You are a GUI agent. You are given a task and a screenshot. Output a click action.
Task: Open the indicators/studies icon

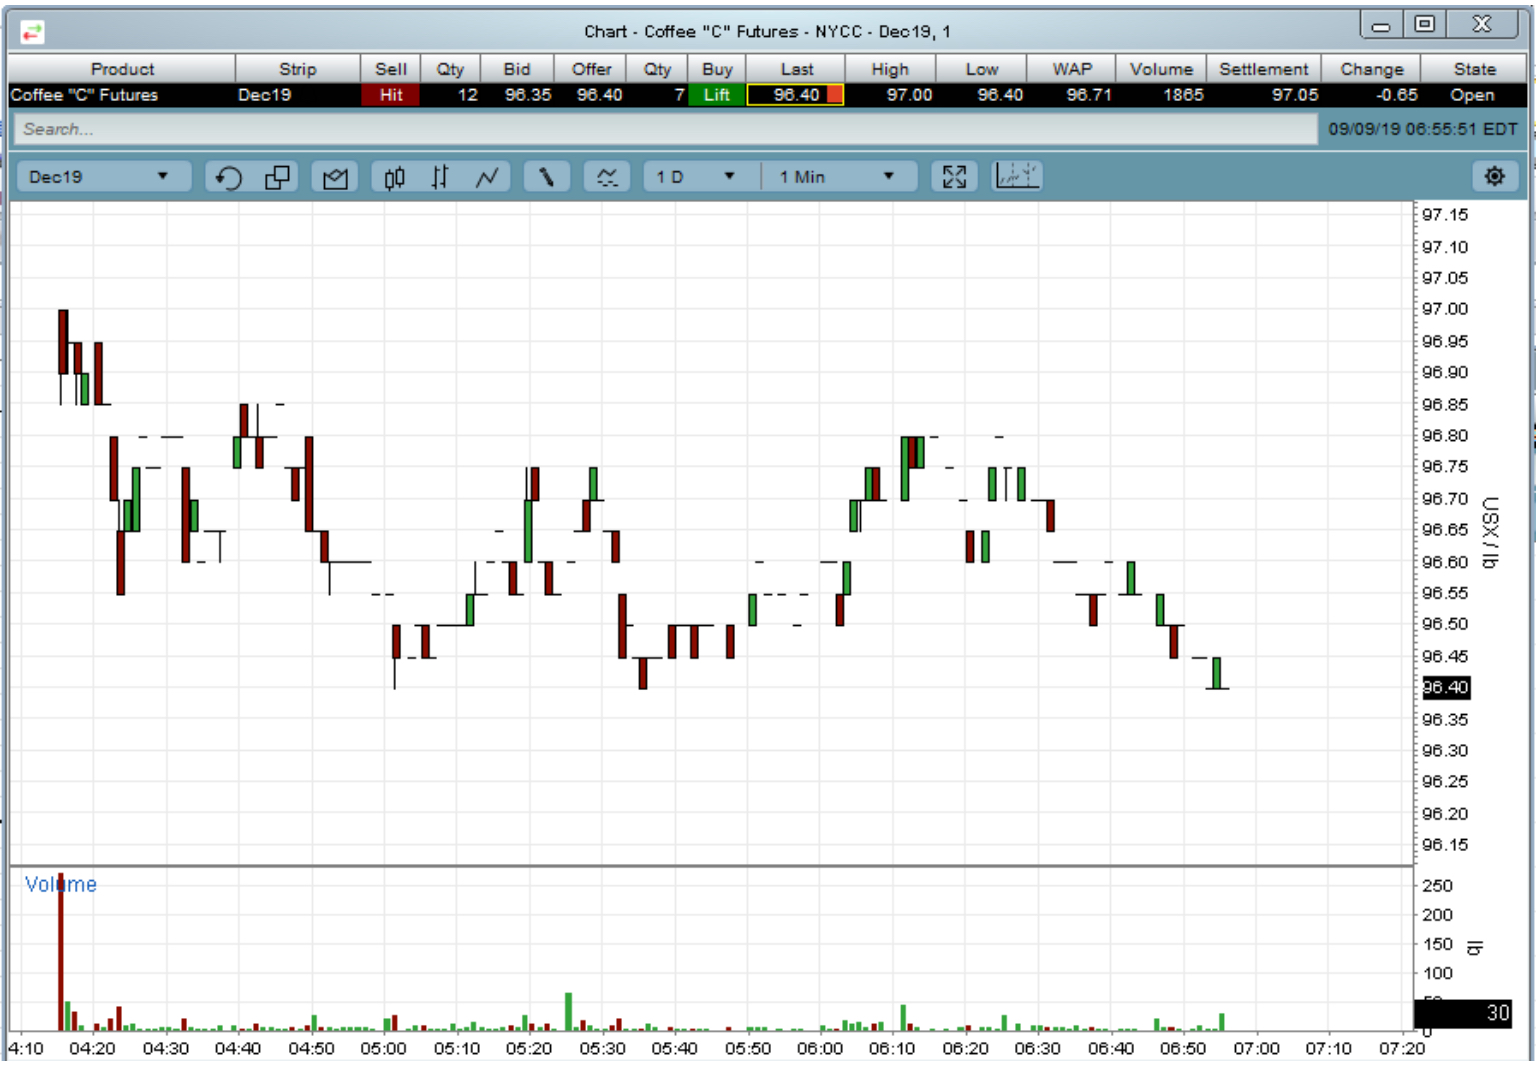pyautogui.click(x=607, y=177)
